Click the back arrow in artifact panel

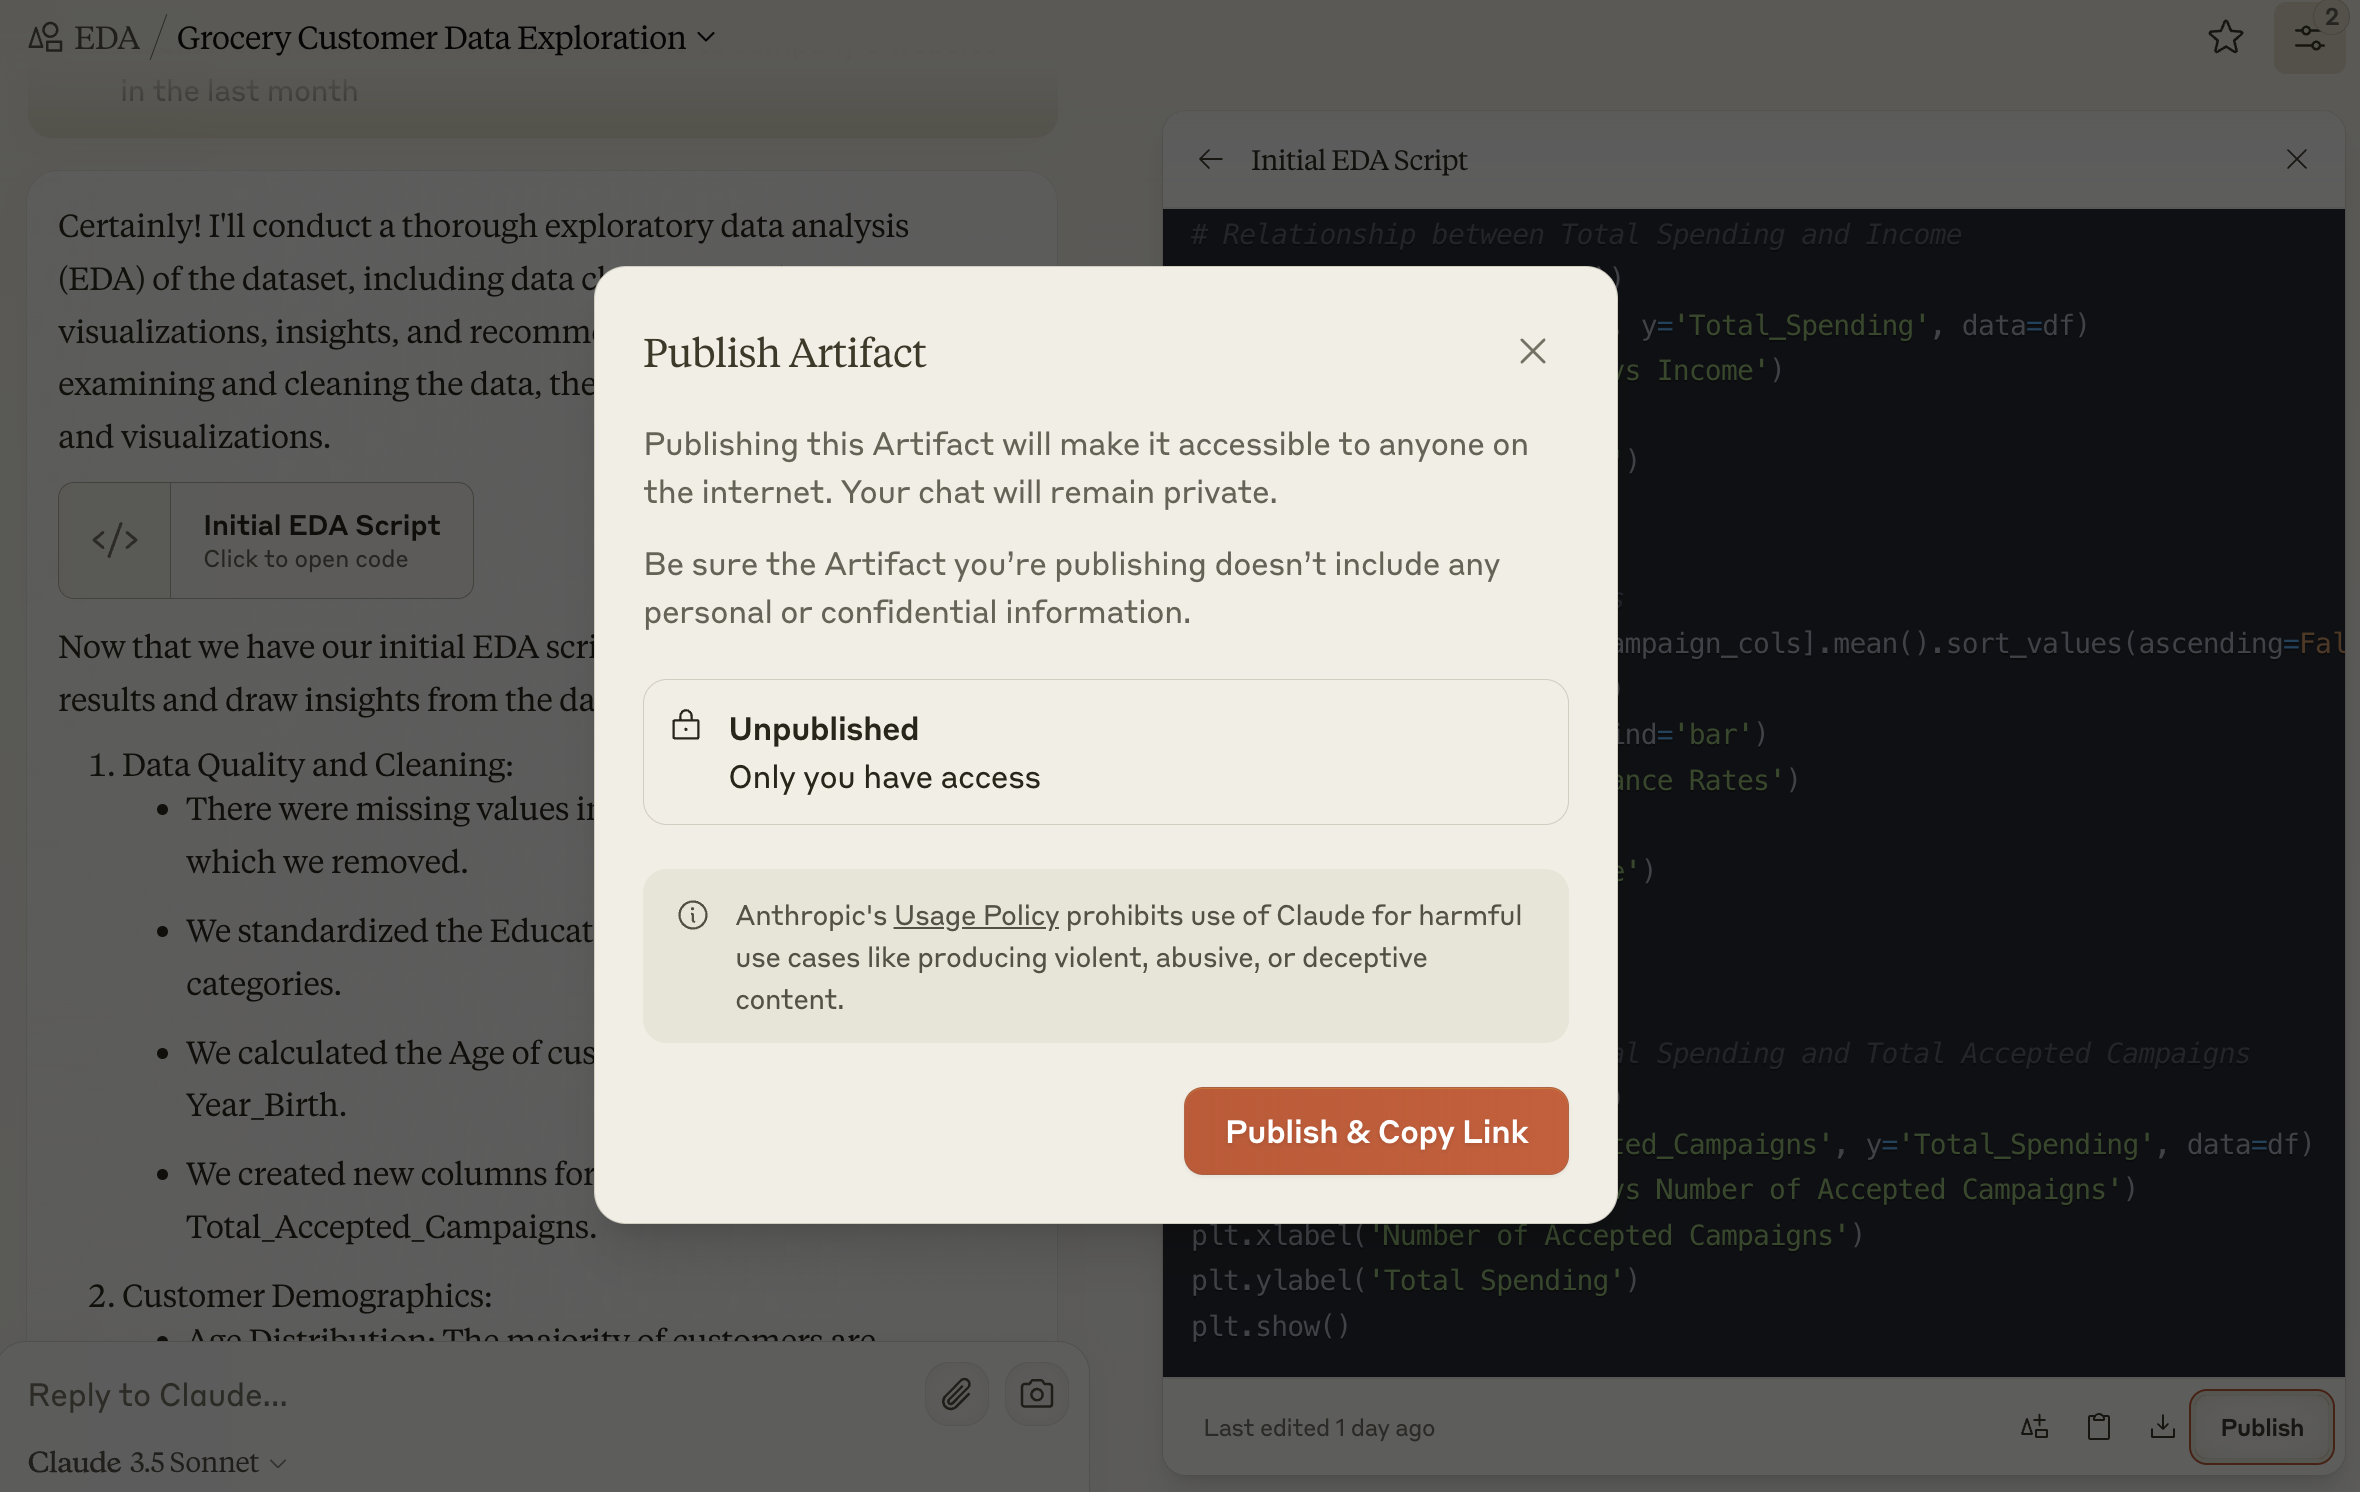pyautogui.click(x=1211, y=160)
